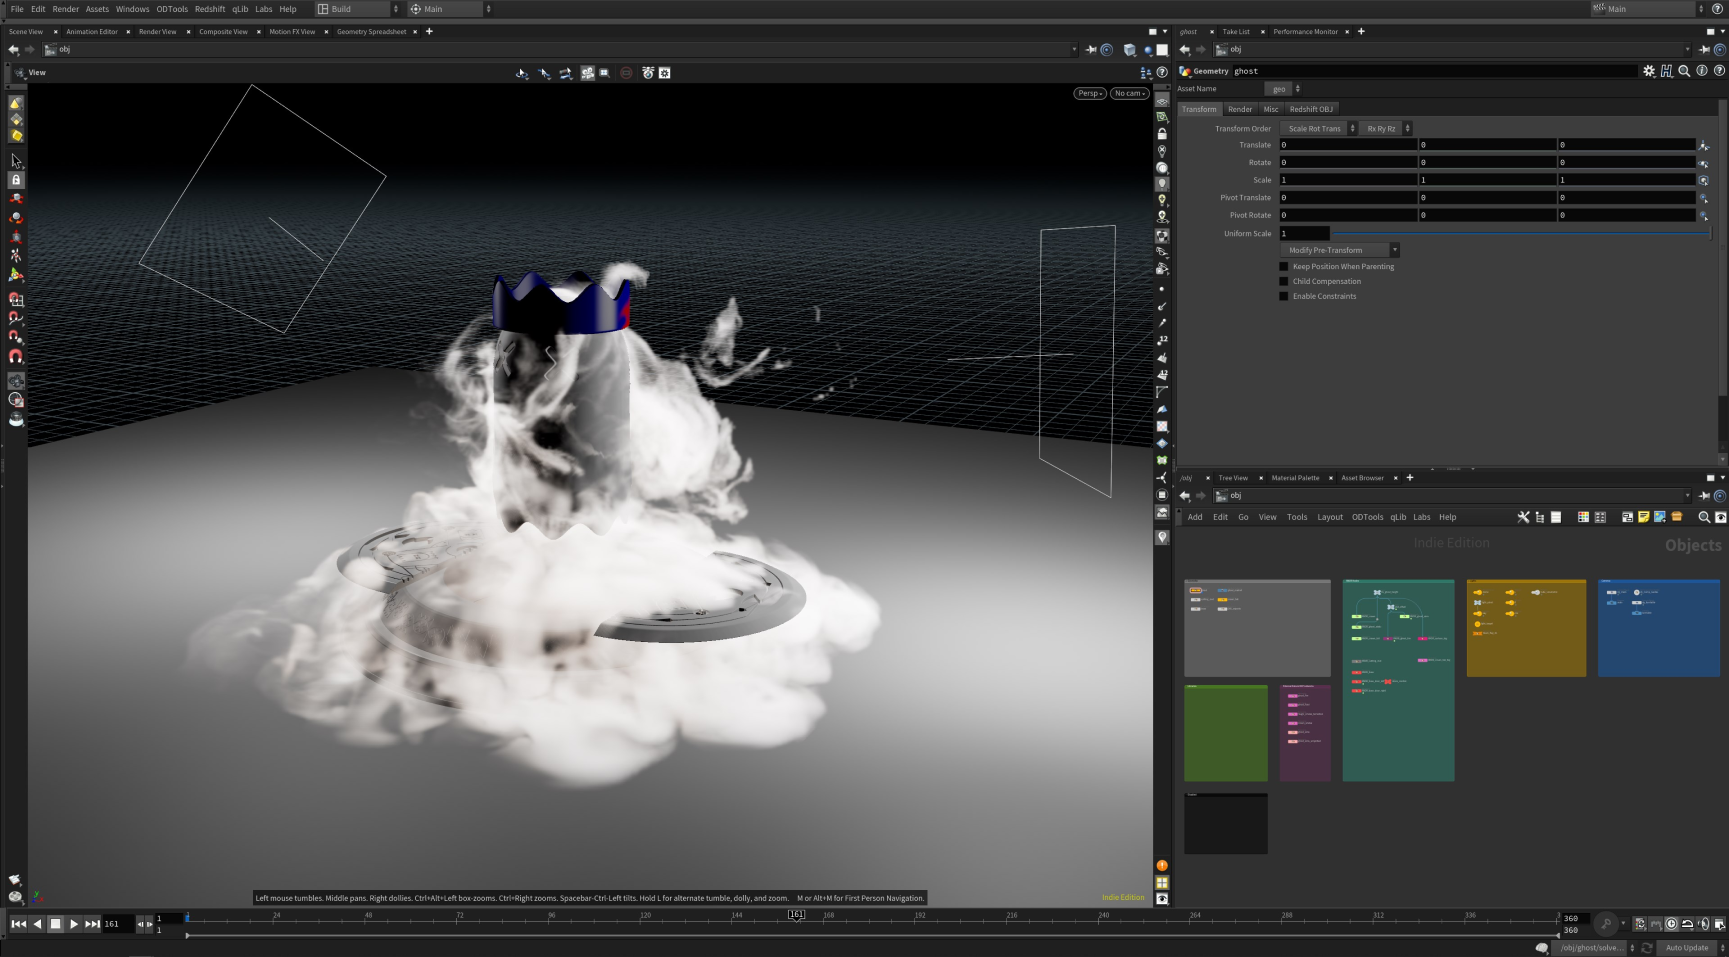Click the No cam button in the viewport
Viewport: 1729px width, 957px height.
click(x=1128, y=93)
